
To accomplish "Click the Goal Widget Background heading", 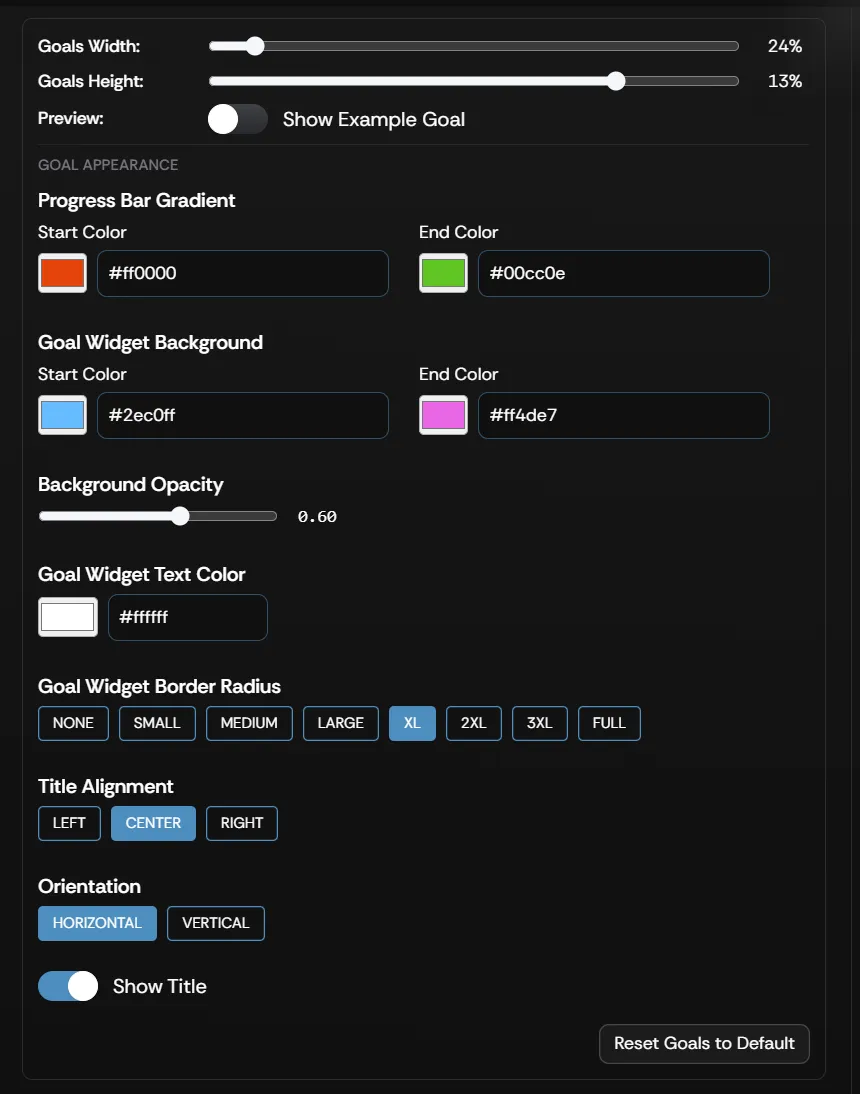I will coord(151,343).
